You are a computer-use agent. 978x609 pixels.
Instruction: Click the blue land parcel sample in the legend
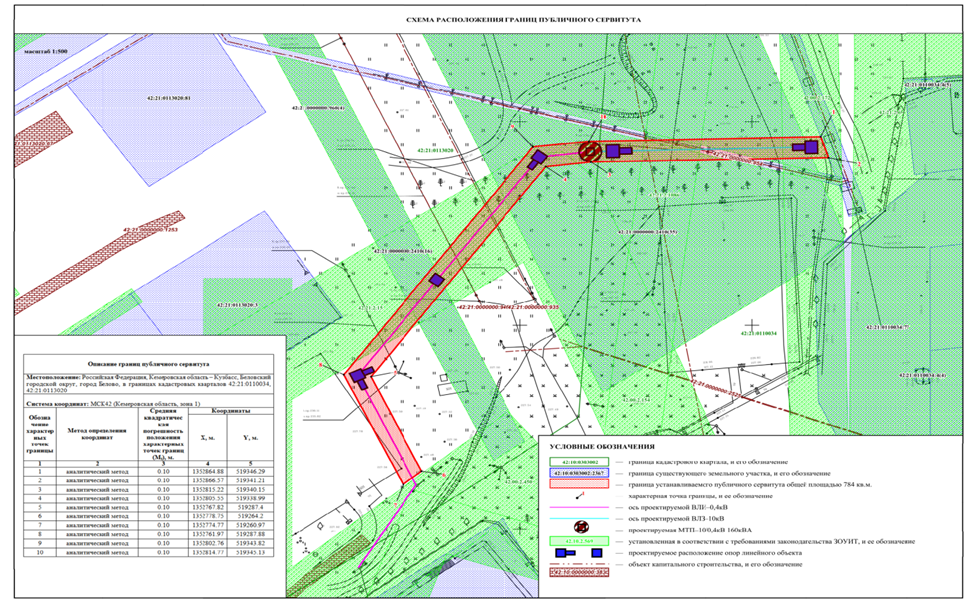576,471
